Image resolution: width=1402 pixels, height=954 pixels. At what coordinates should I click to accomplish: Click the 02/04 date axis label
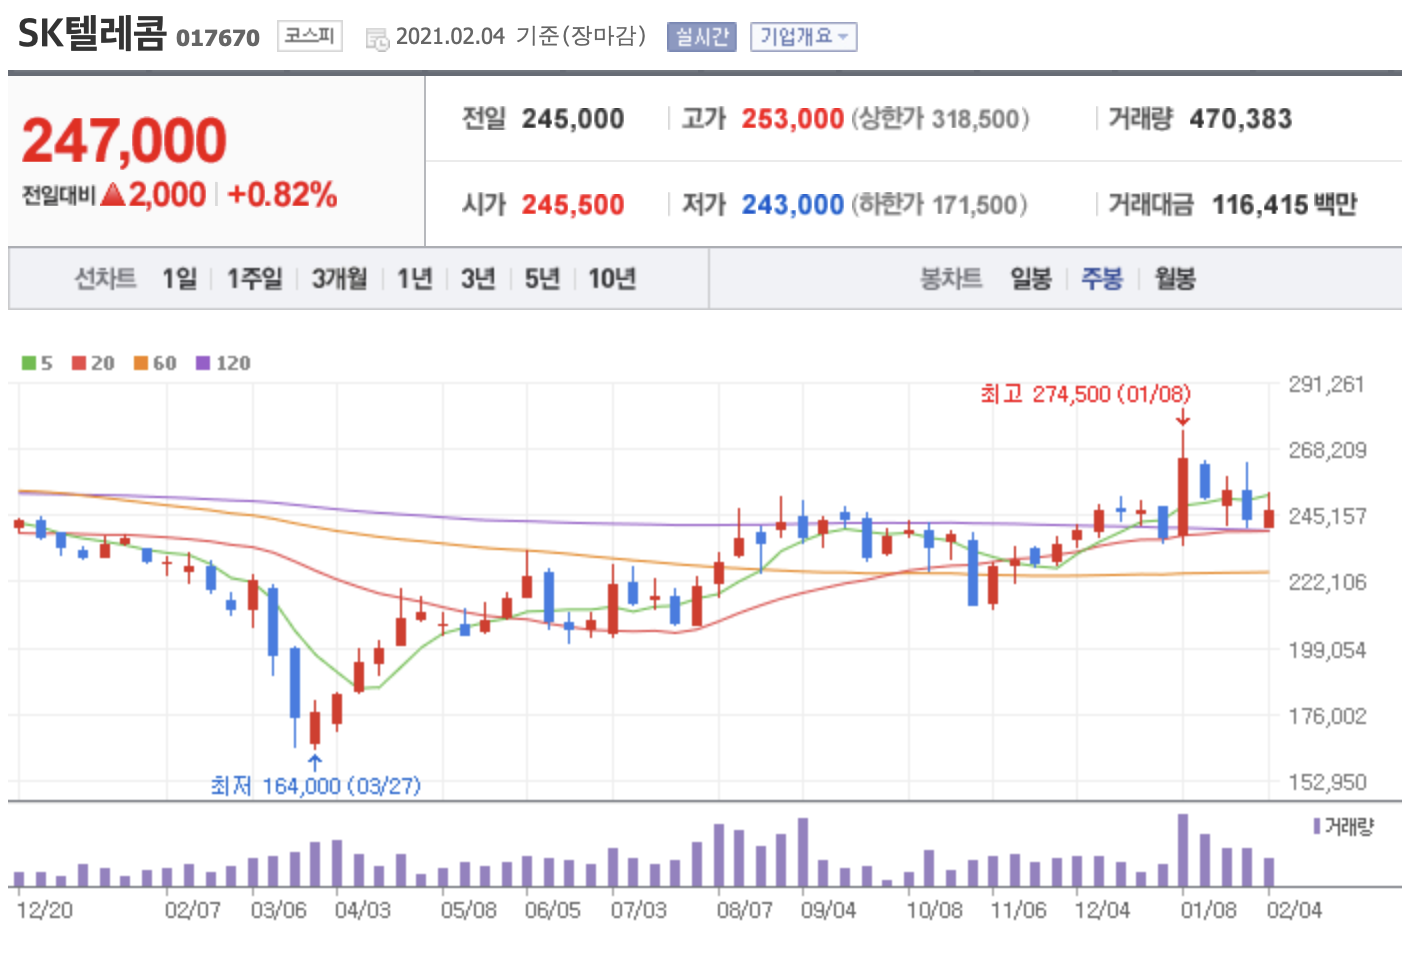tap(1294, 910)
